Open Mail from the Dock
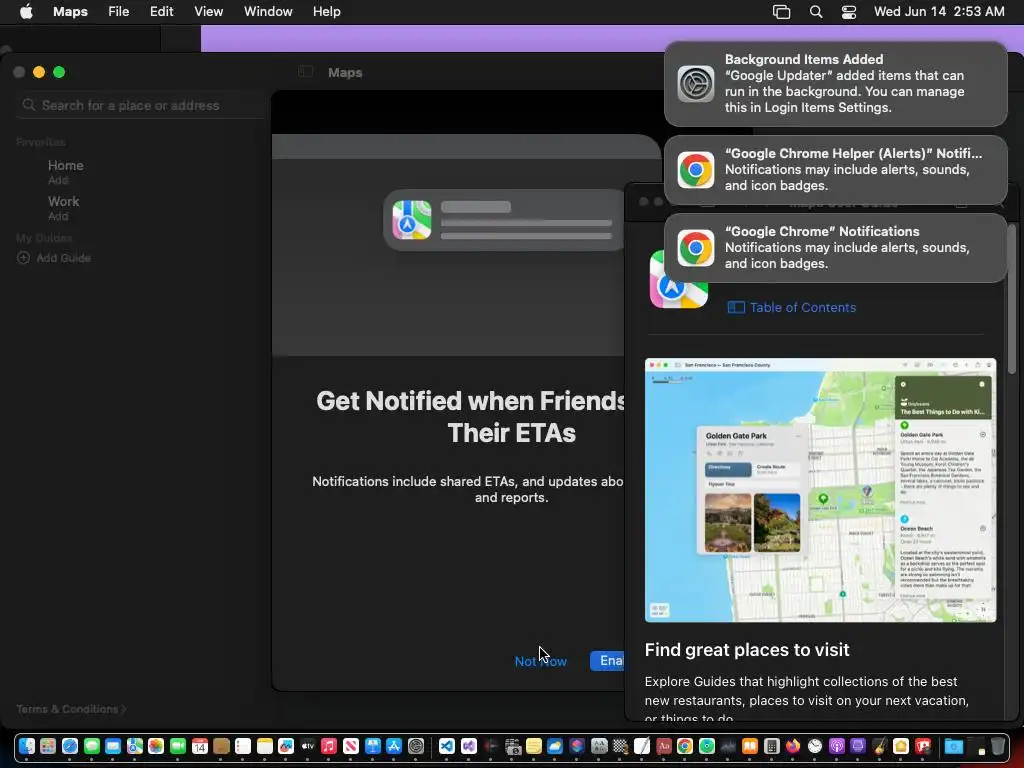The width and height of the screenshot is (1024, 768). tap(113, 746)
